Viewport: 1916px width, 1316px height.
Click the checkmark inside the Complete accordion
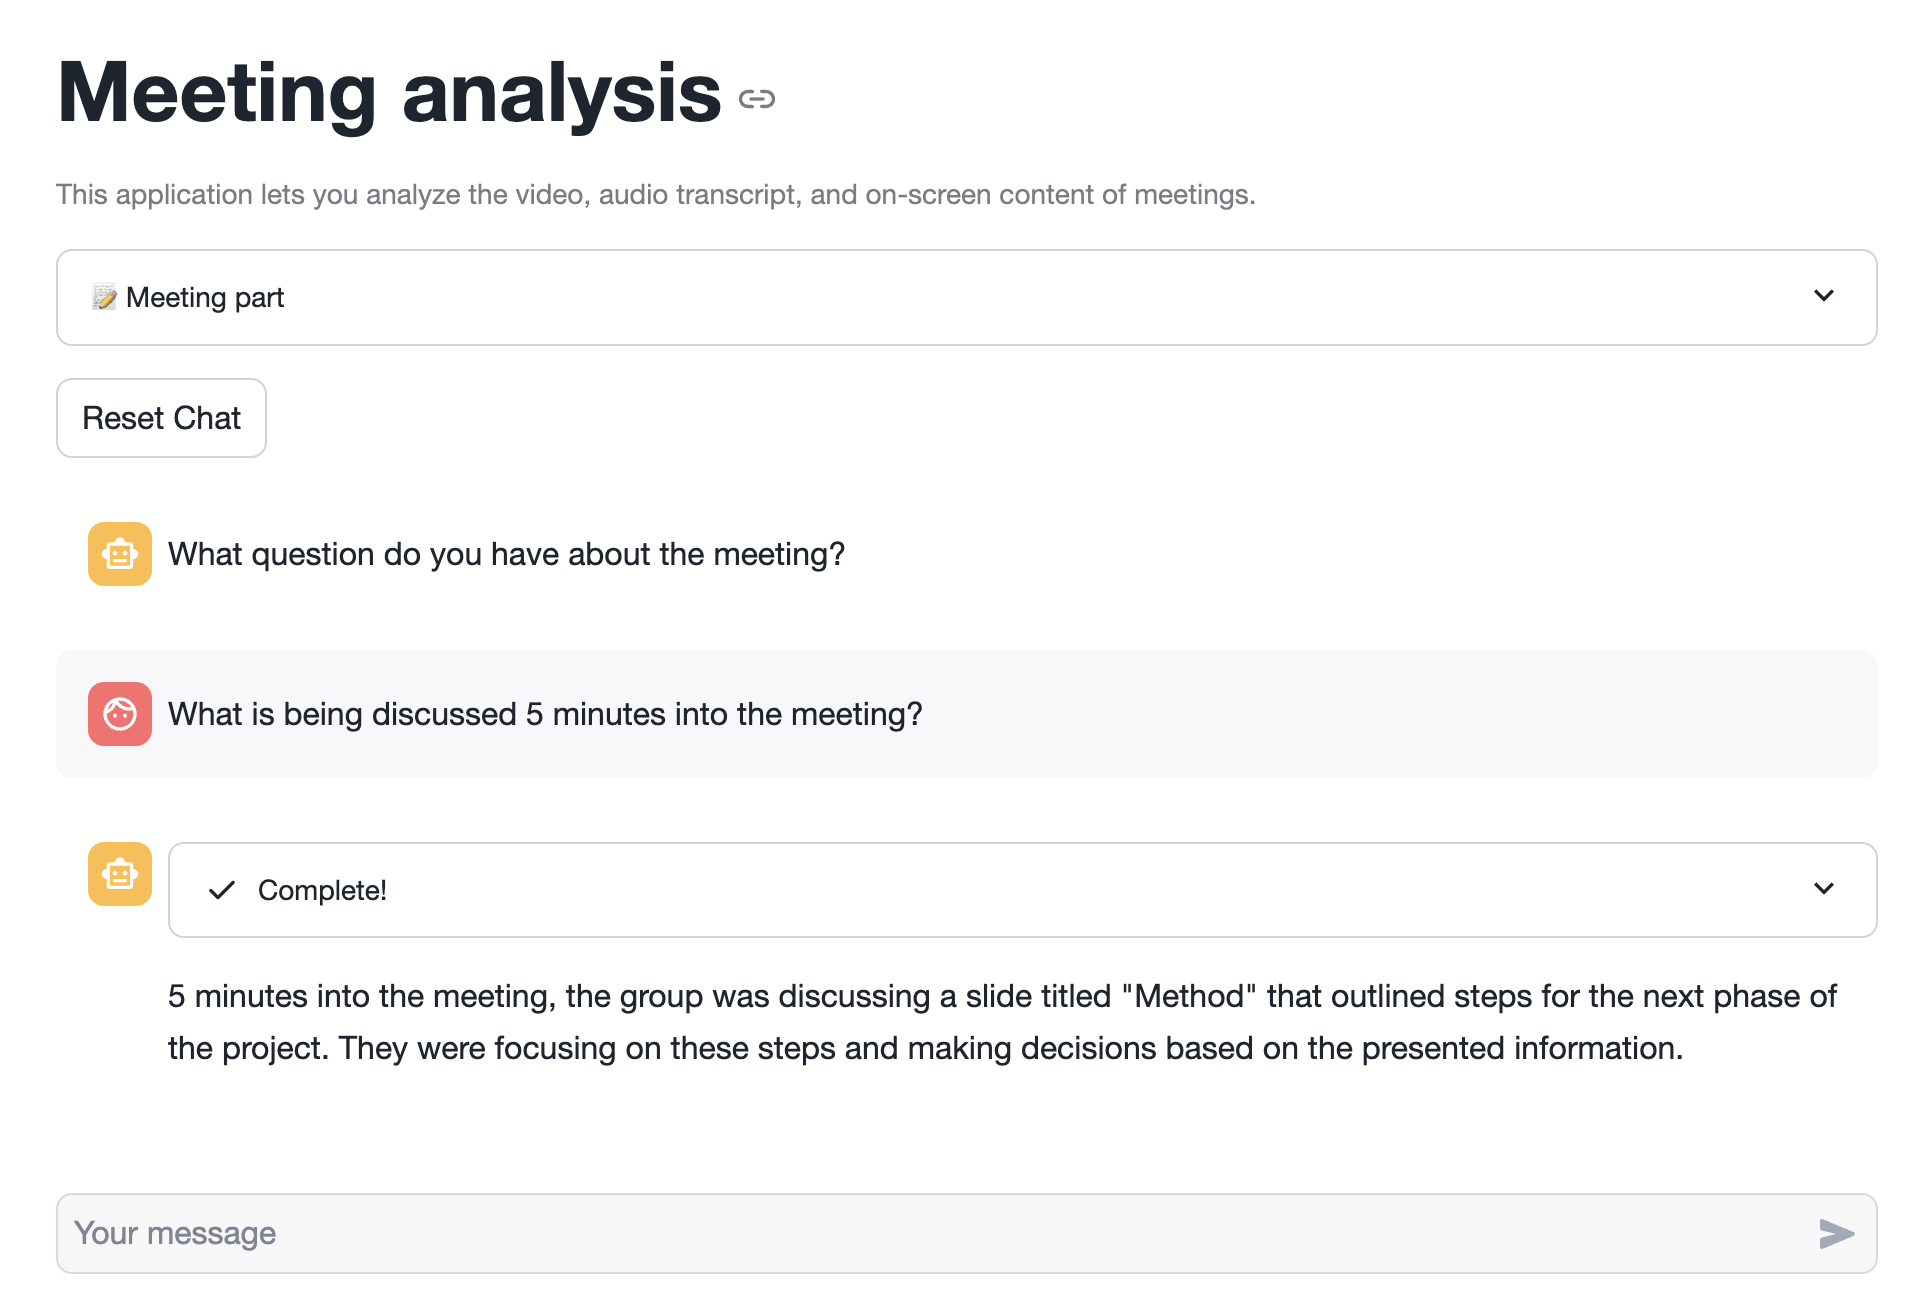point(222,890)
